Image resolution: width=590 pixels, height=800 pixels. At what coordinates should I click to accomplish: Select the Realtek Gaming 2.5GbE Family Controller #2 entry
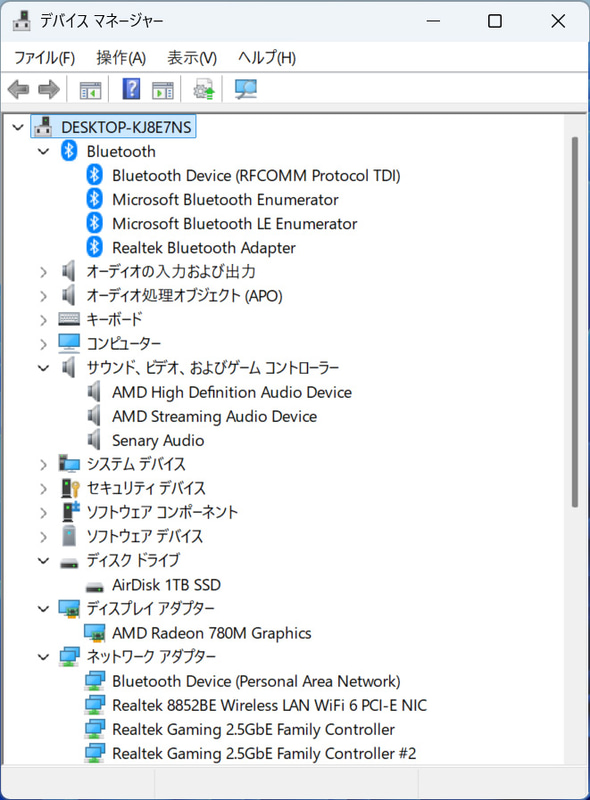tap(261, 753)
